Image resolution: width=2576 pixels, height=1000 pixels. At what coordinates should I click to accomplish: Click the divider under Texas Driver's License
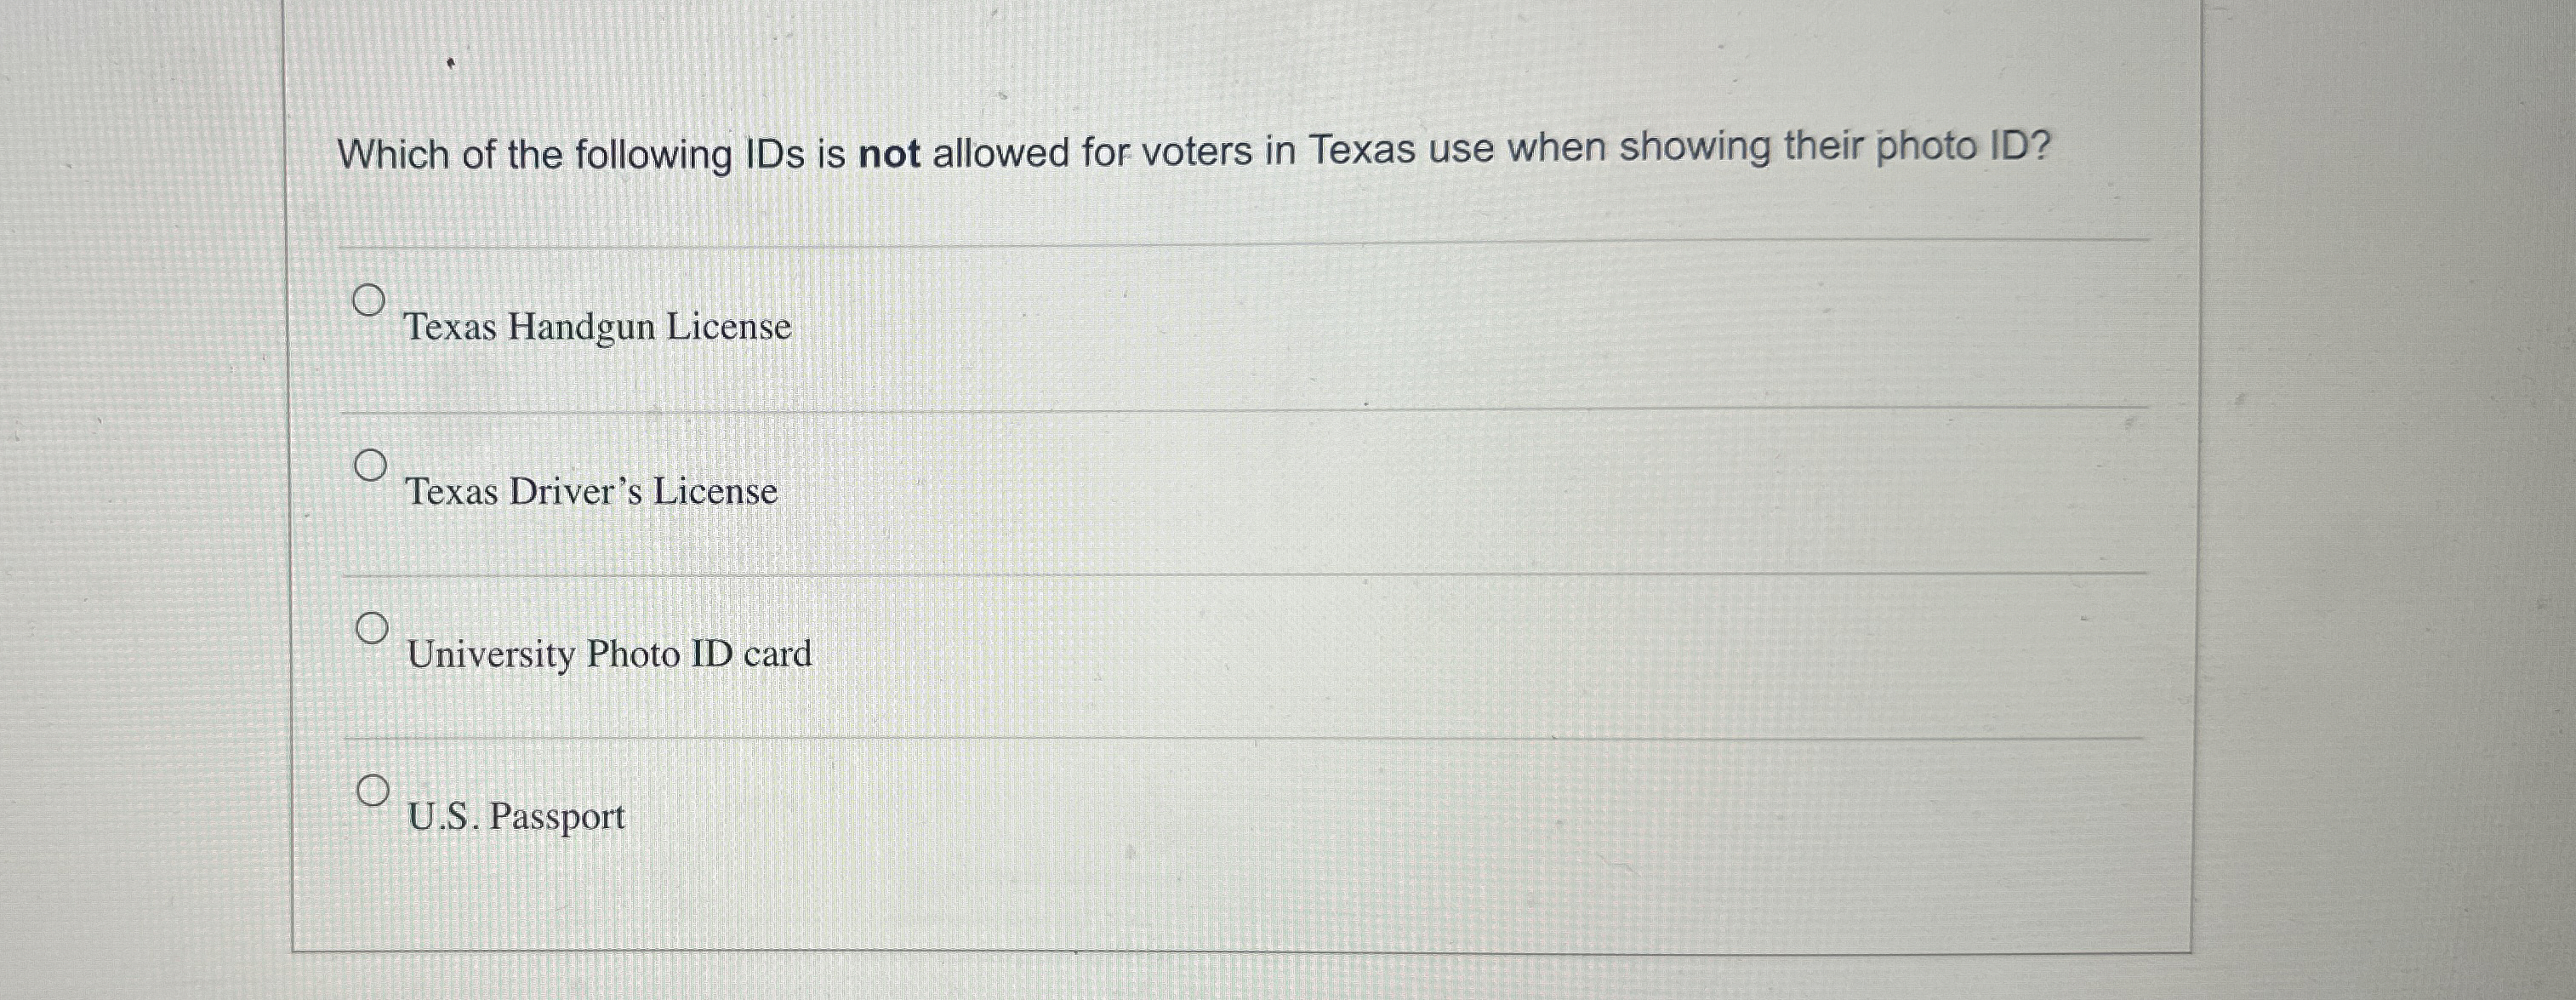(x=1240, y=575)
